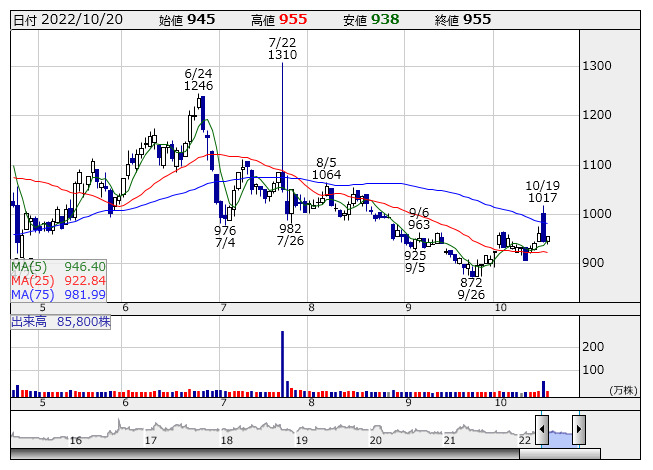The height and width of the screenshot is (470, 653).
Task: Click the 1300 price axis label
Action: point(597,66)
